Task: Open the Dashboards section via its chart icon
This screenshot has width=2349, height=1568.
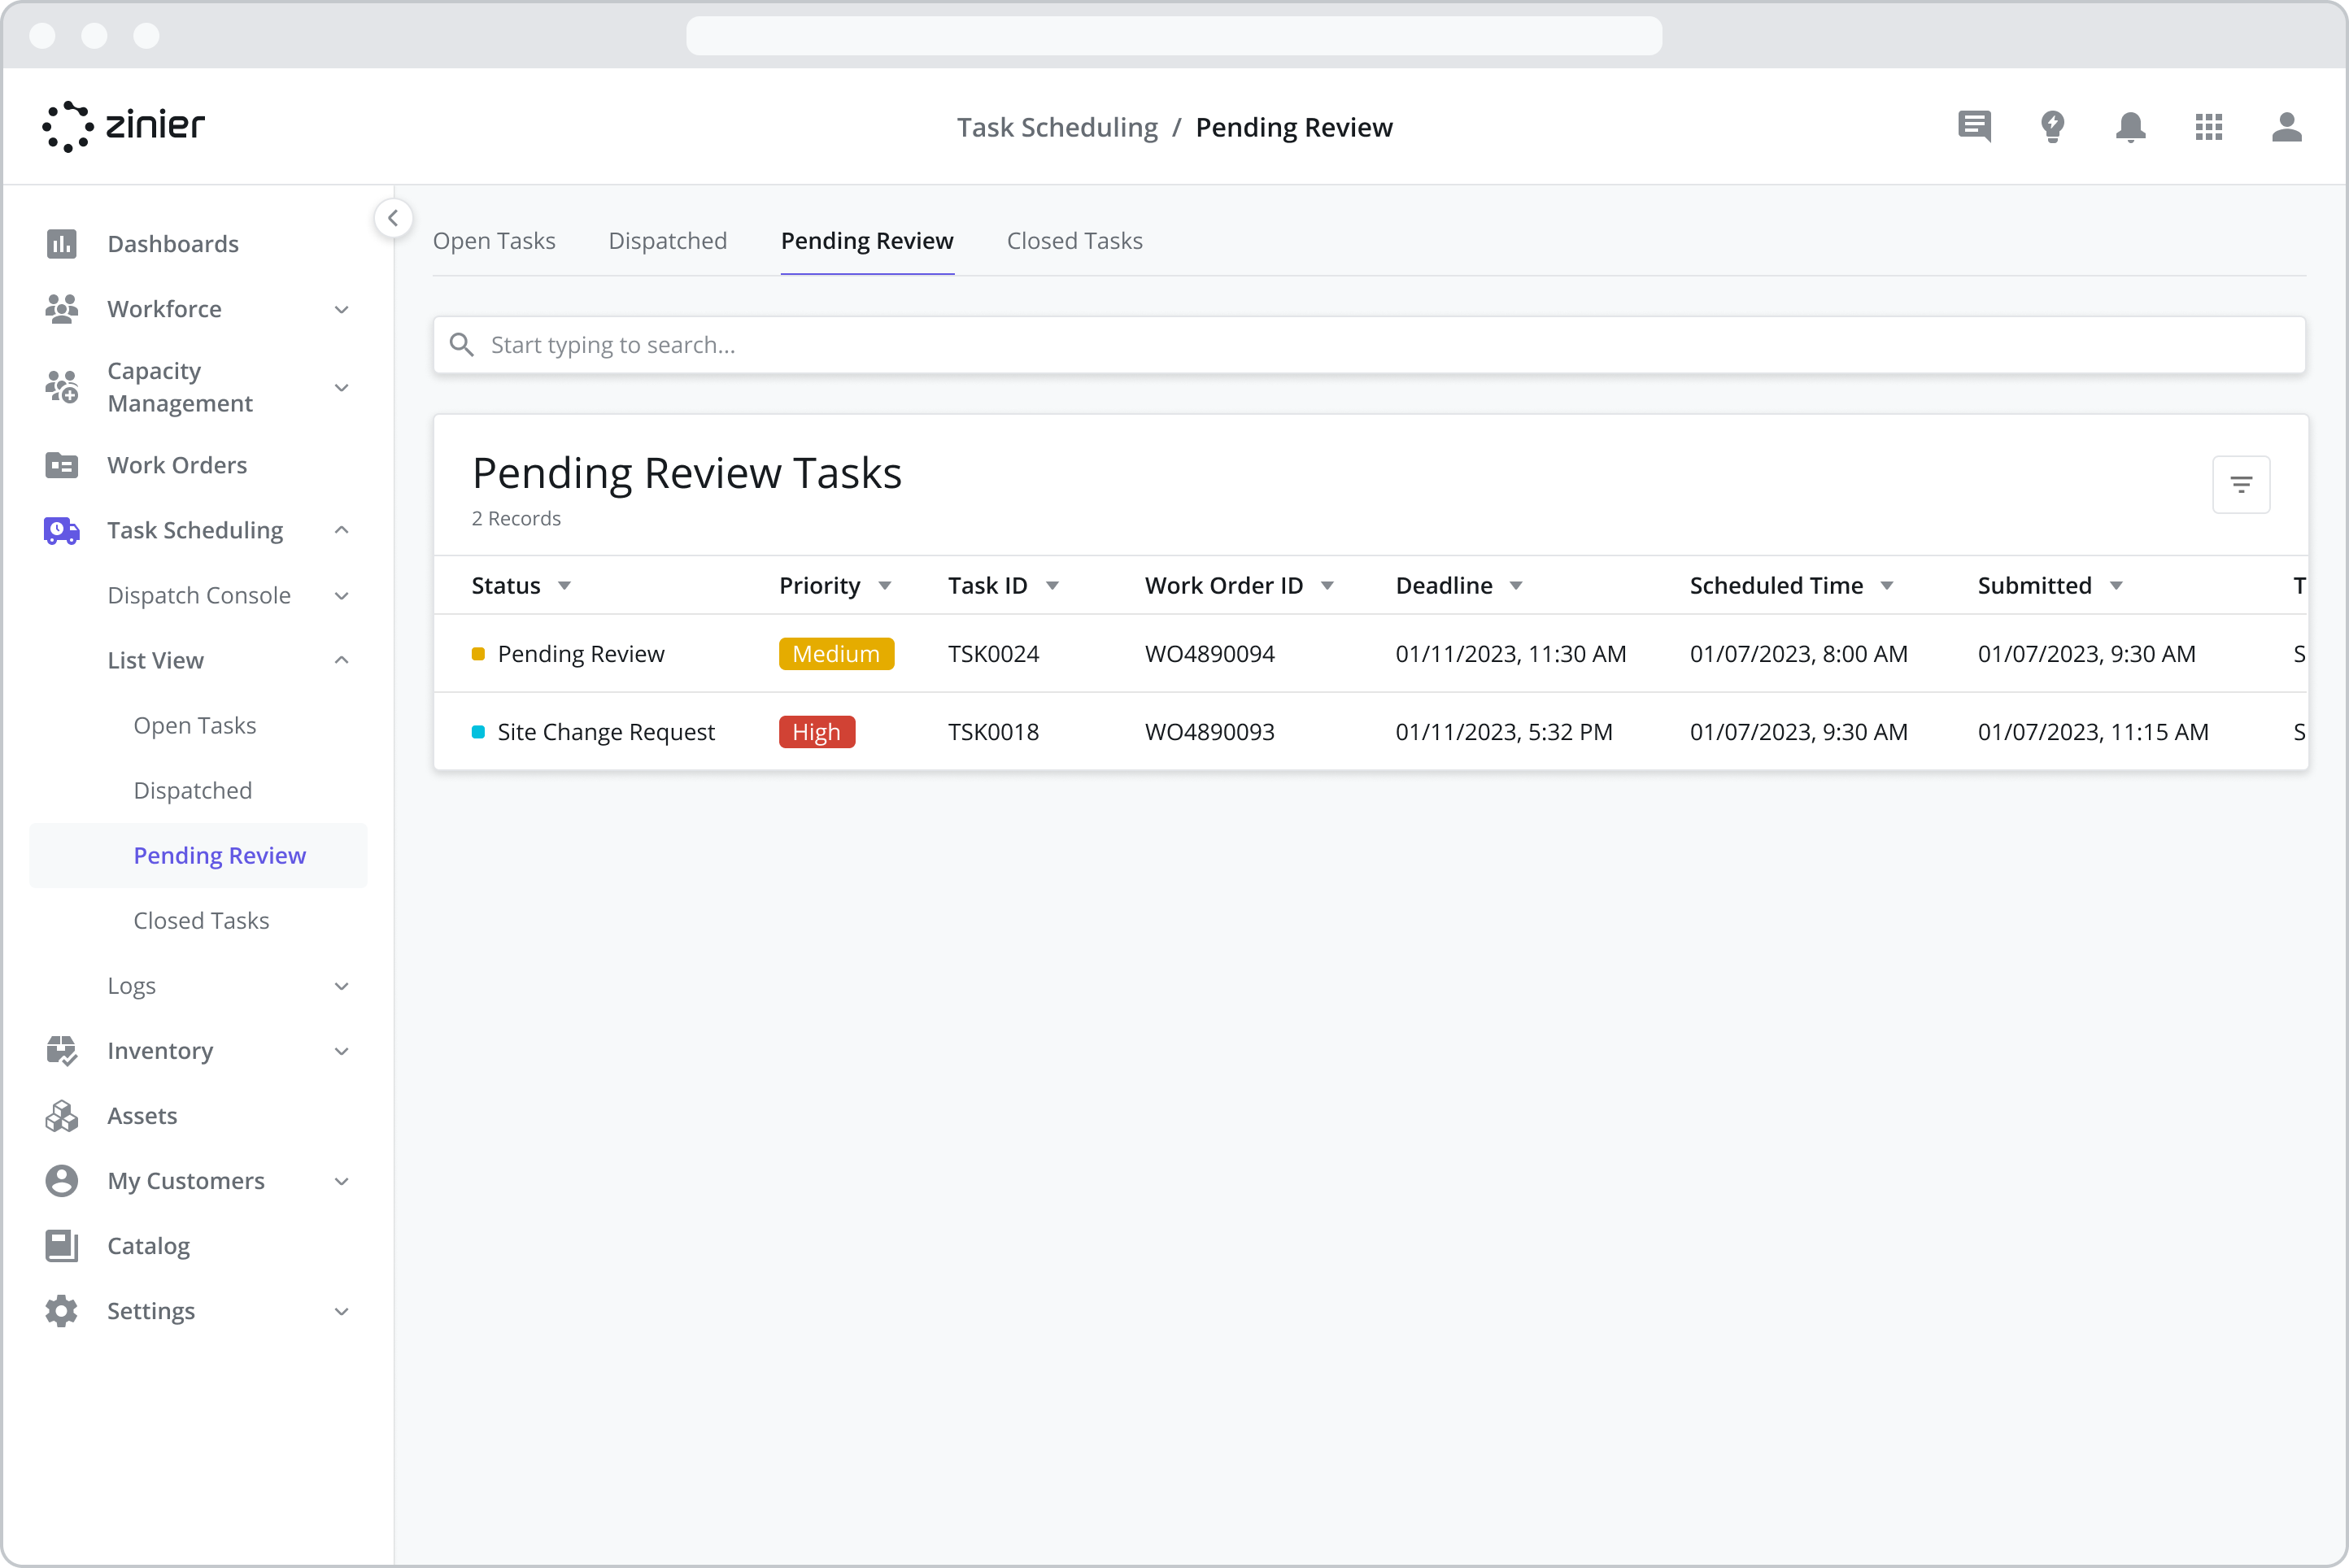Action: tap(62, 243)
